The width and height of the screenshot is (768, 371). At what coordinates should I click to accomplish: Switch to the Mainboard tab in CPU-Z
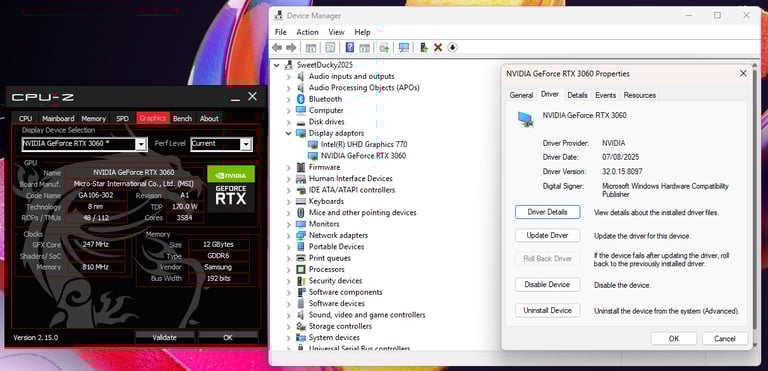click(x=58, y=119)
